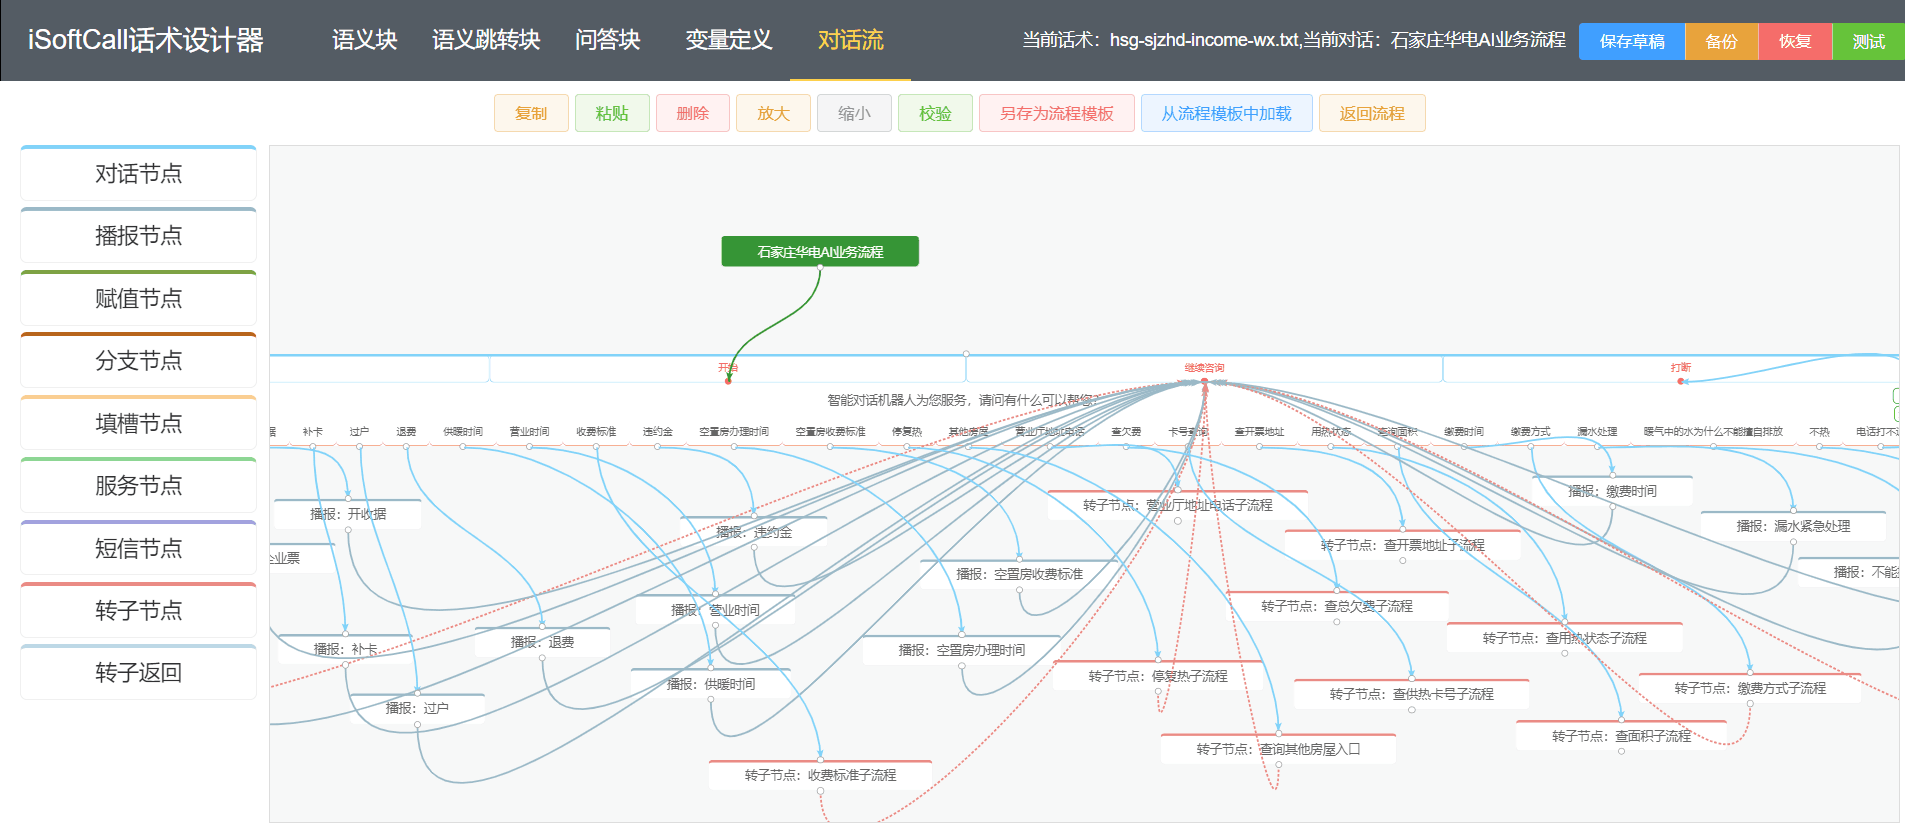This screenshot has height=824, width=1905.
Task: Select 分支节点 in the node palette
Action: 138,360
